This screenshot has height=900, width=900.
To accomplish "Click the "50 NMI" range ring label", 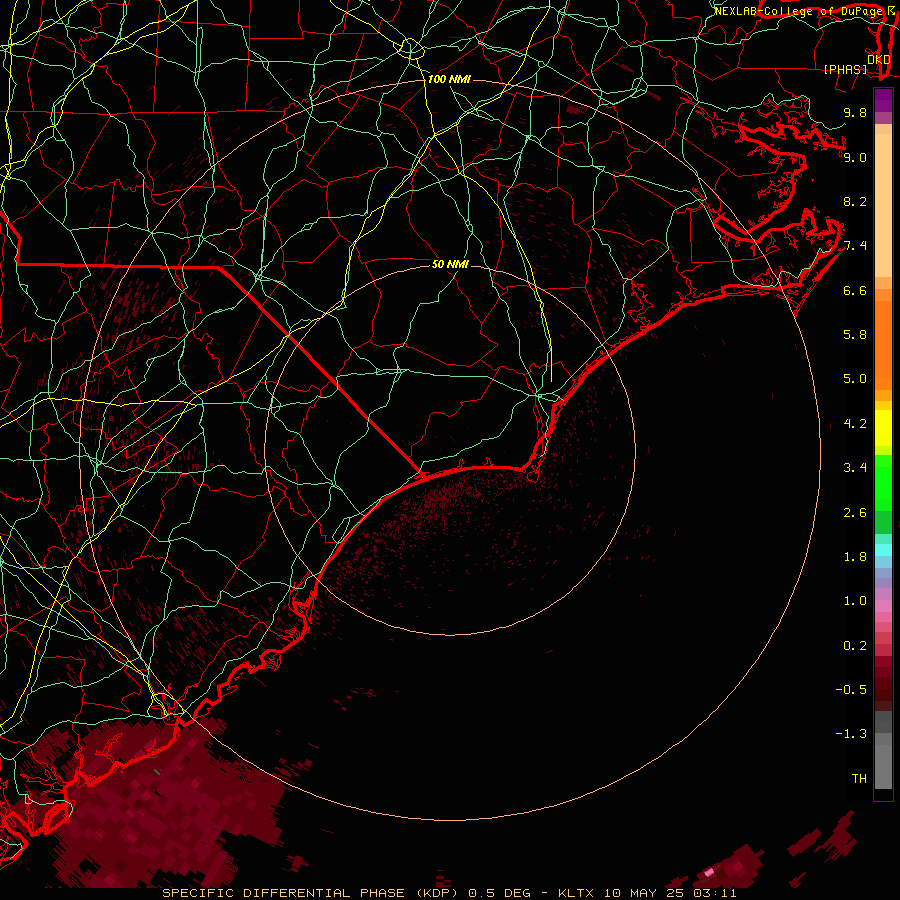I will [450, 264].
